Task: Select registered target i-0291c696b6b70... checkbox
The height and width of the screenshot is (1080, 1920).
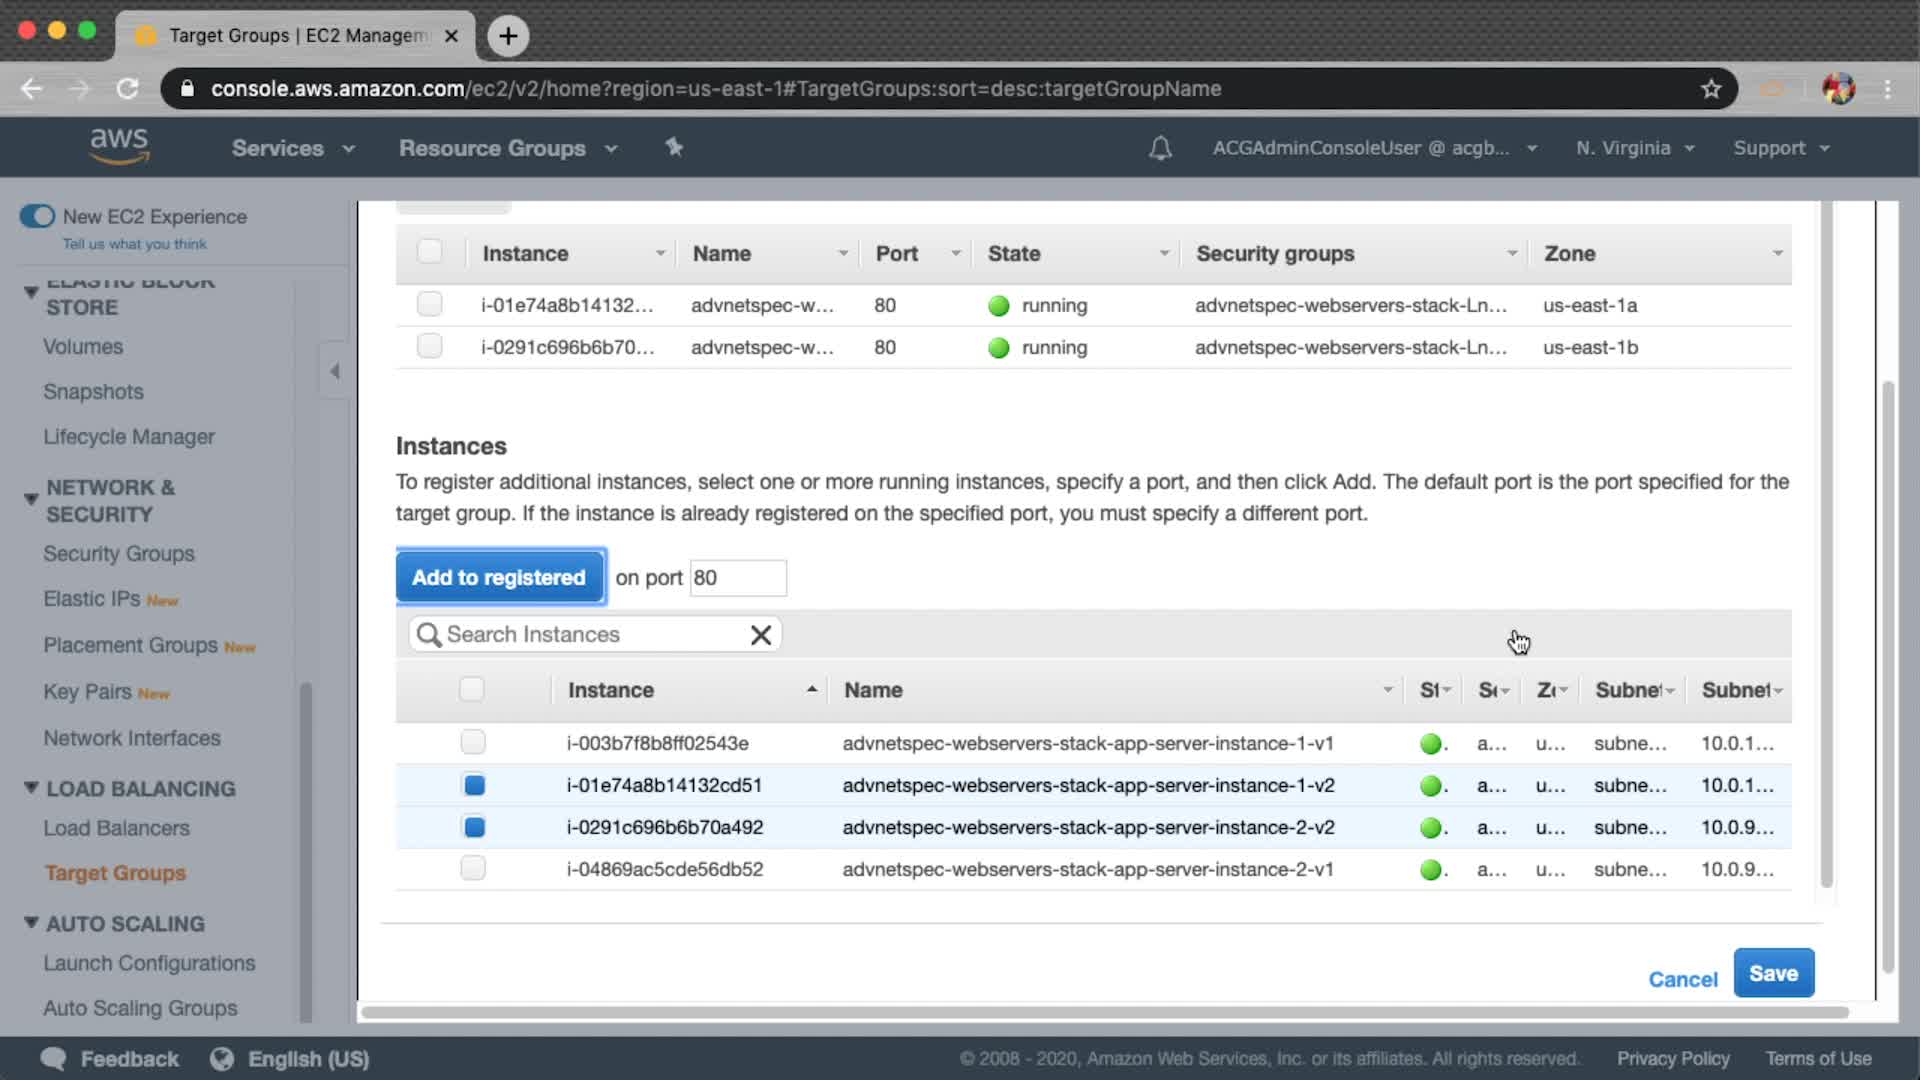Action: (x=429, y=346)
